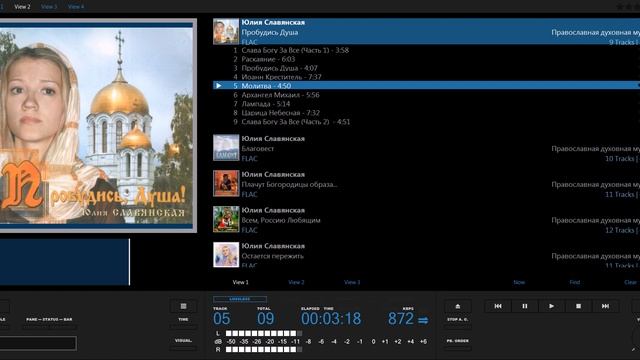Expand the Остается пережить album group

426,255
